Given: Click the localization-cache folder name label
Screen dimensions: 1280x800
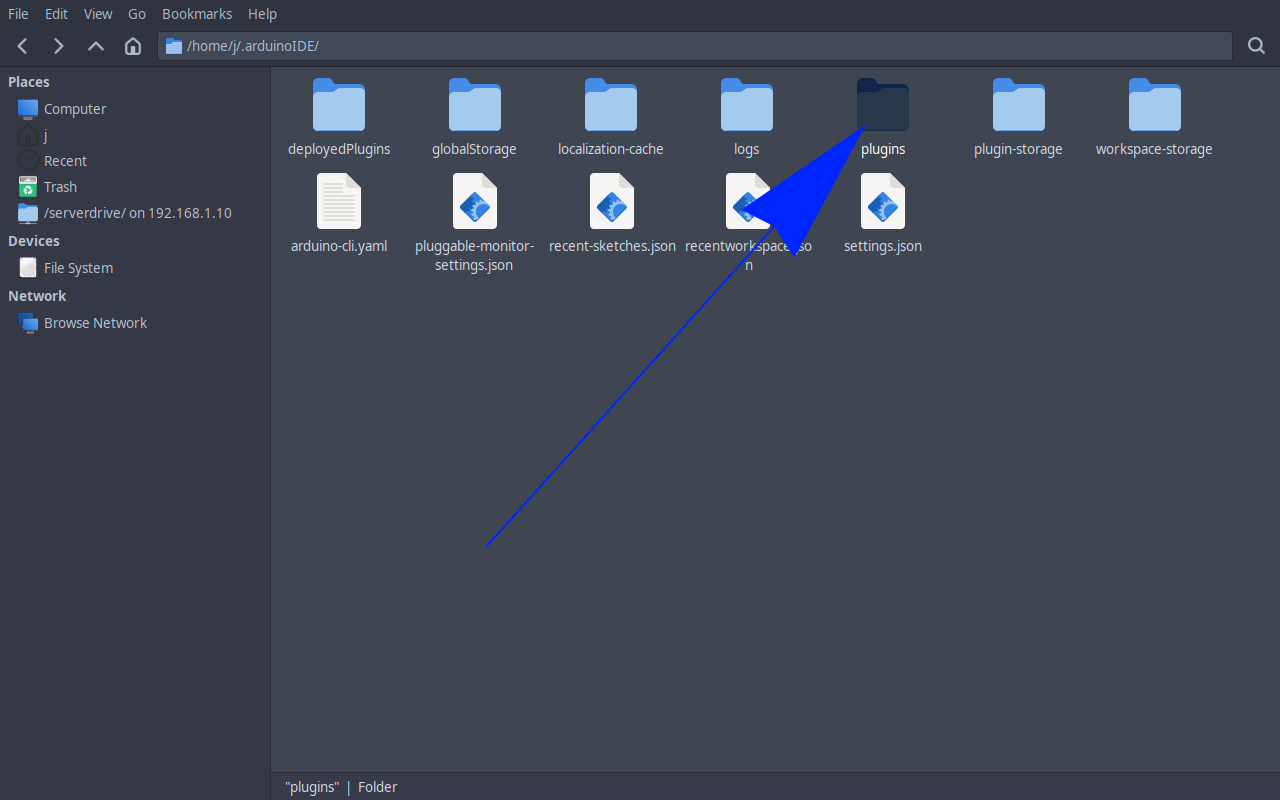Looking at the screenshot, I should pos(611,149).
